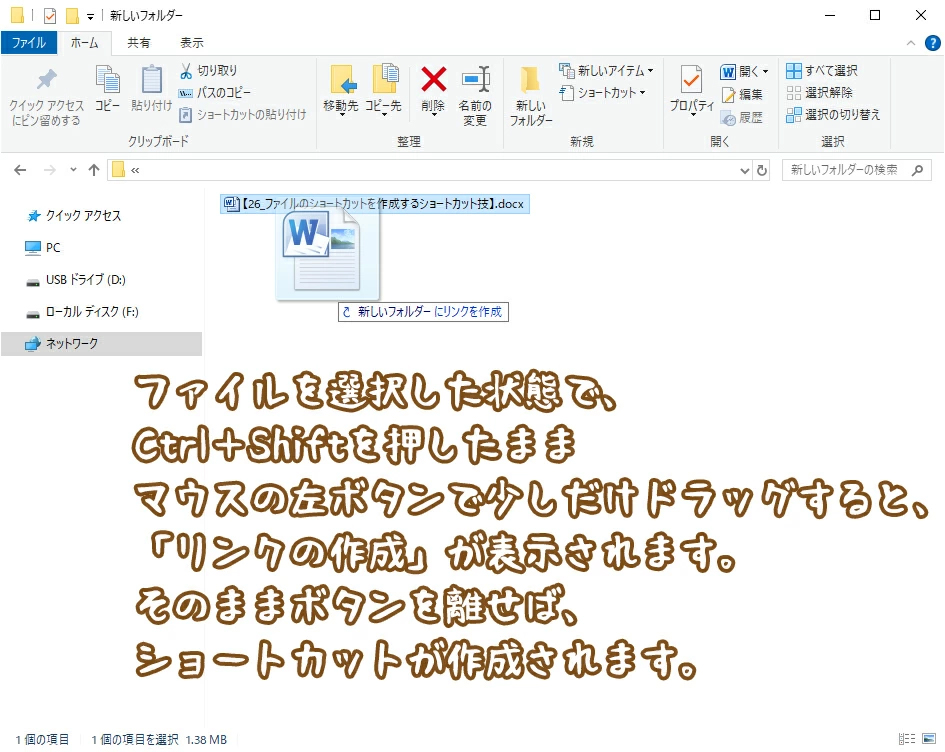Open the File (ファイル) tab
This screenshot has height=752, width=945.
click(x=29, y=43)
